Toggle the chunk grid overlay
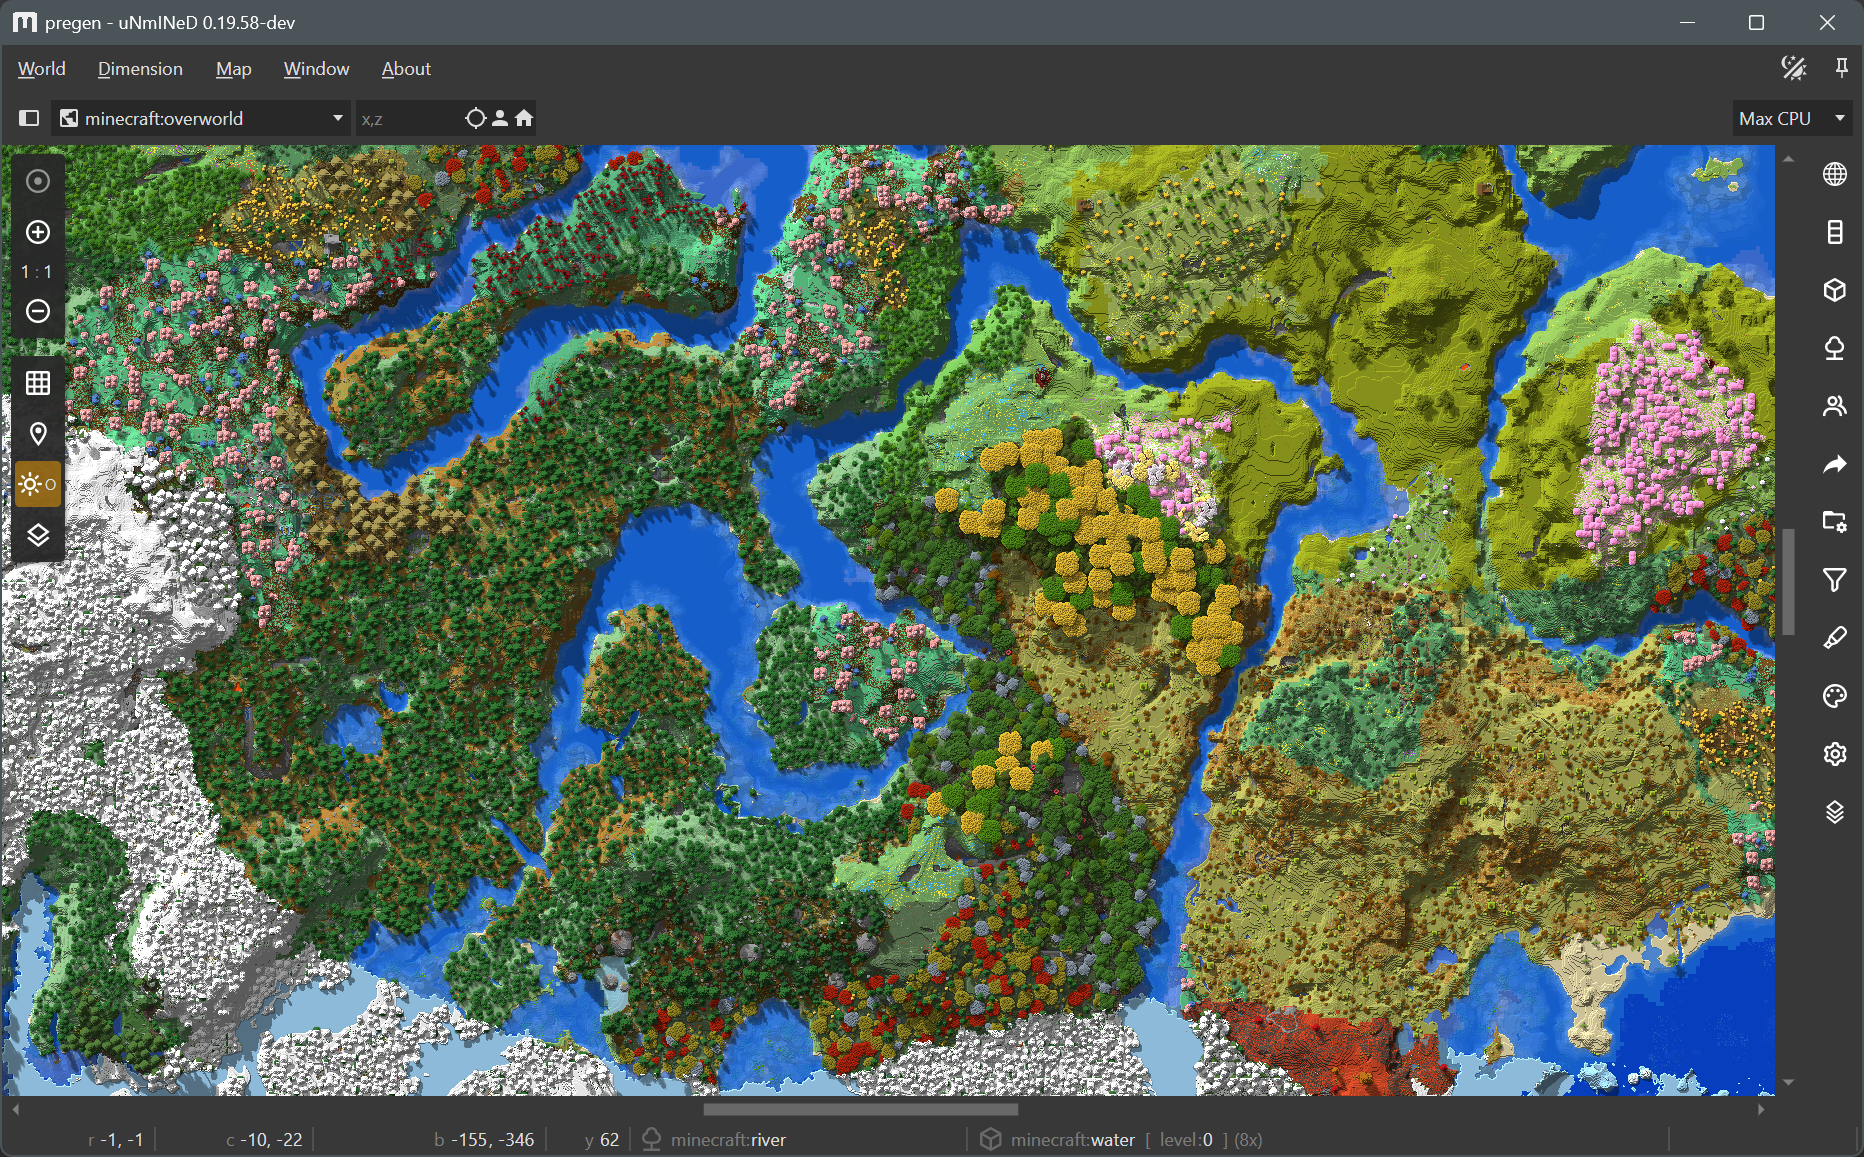 [38, 383]
